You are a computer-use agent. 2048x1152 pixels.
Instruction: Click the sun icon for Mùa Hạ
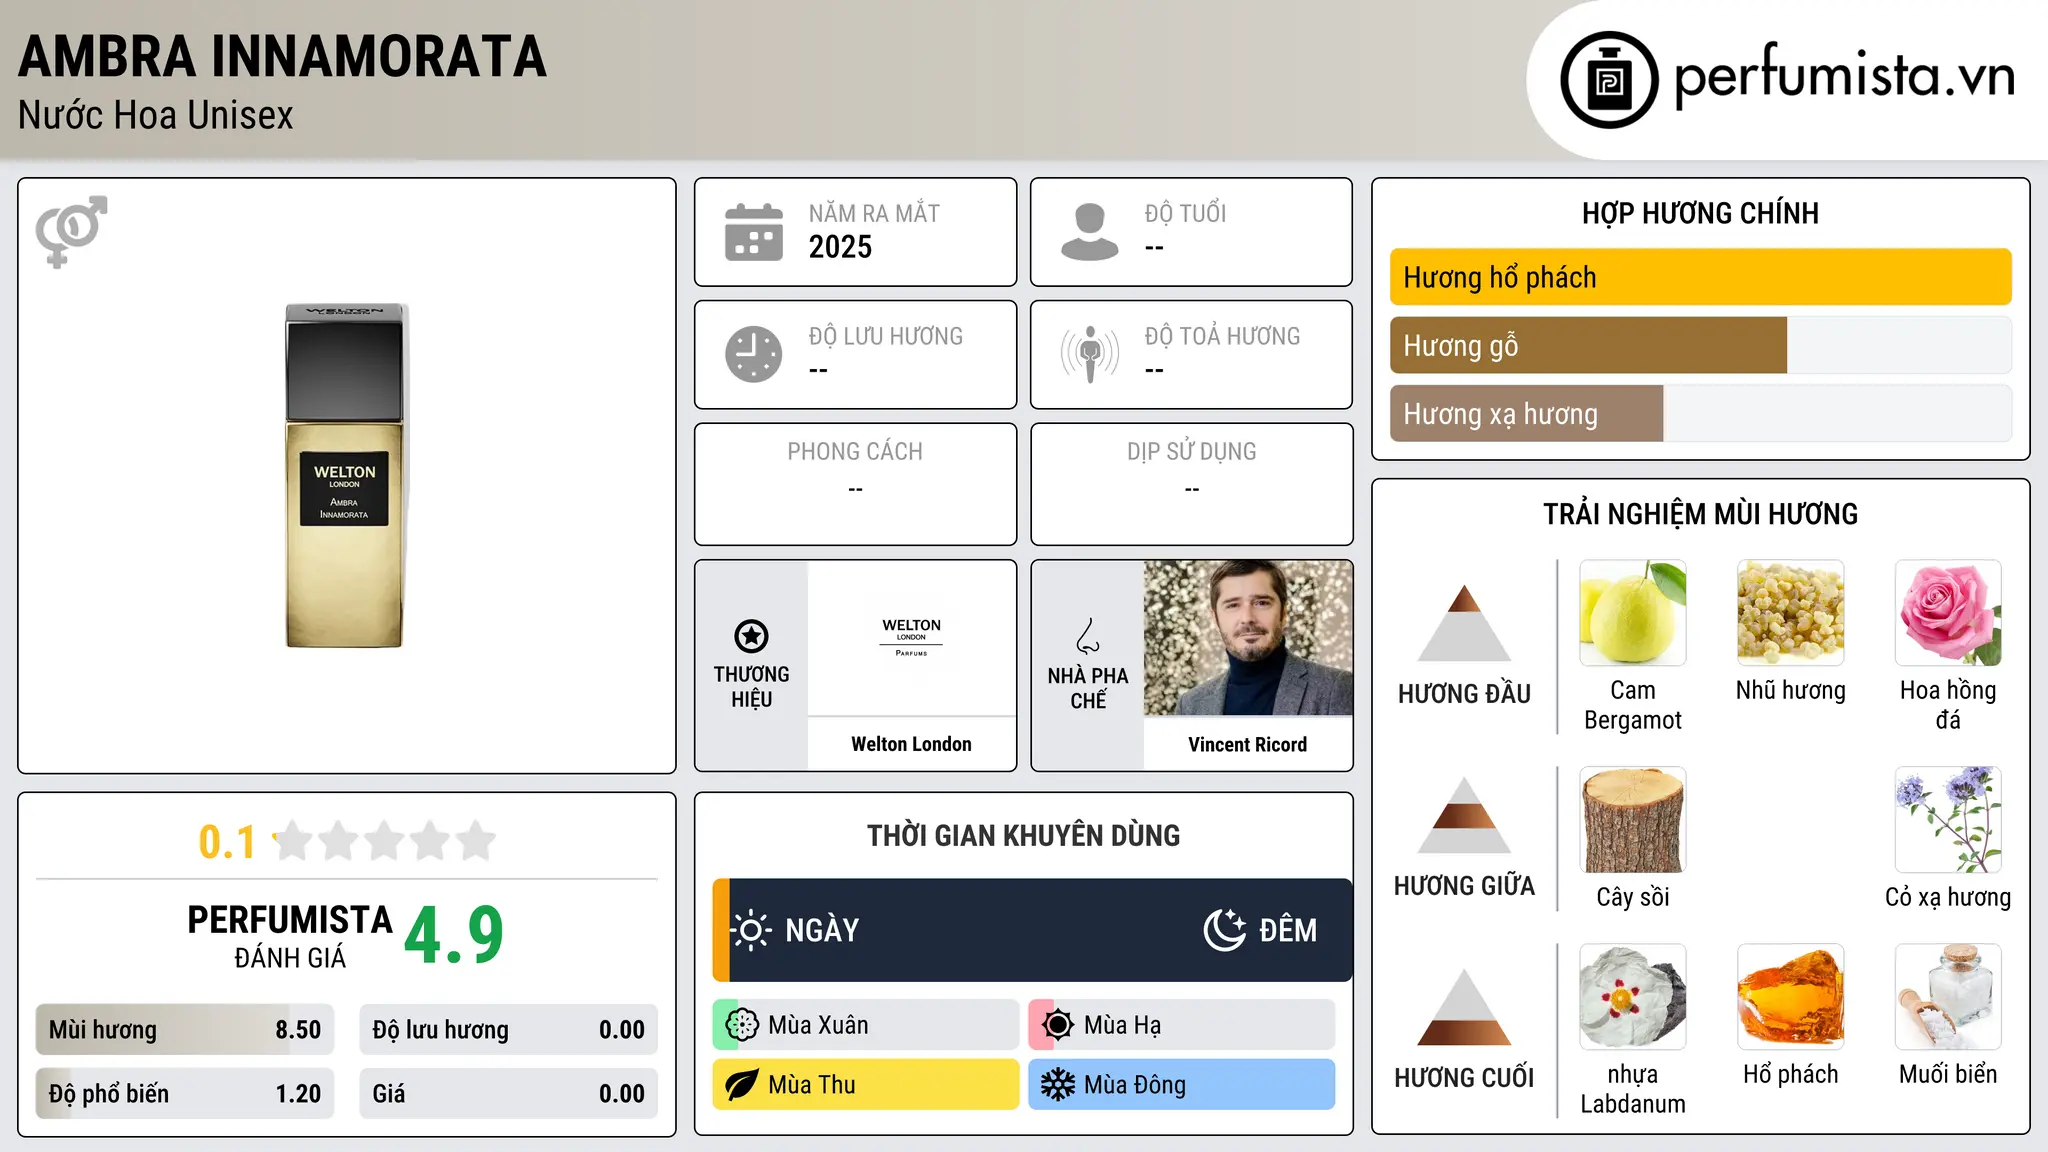tap(1058, 1025)
